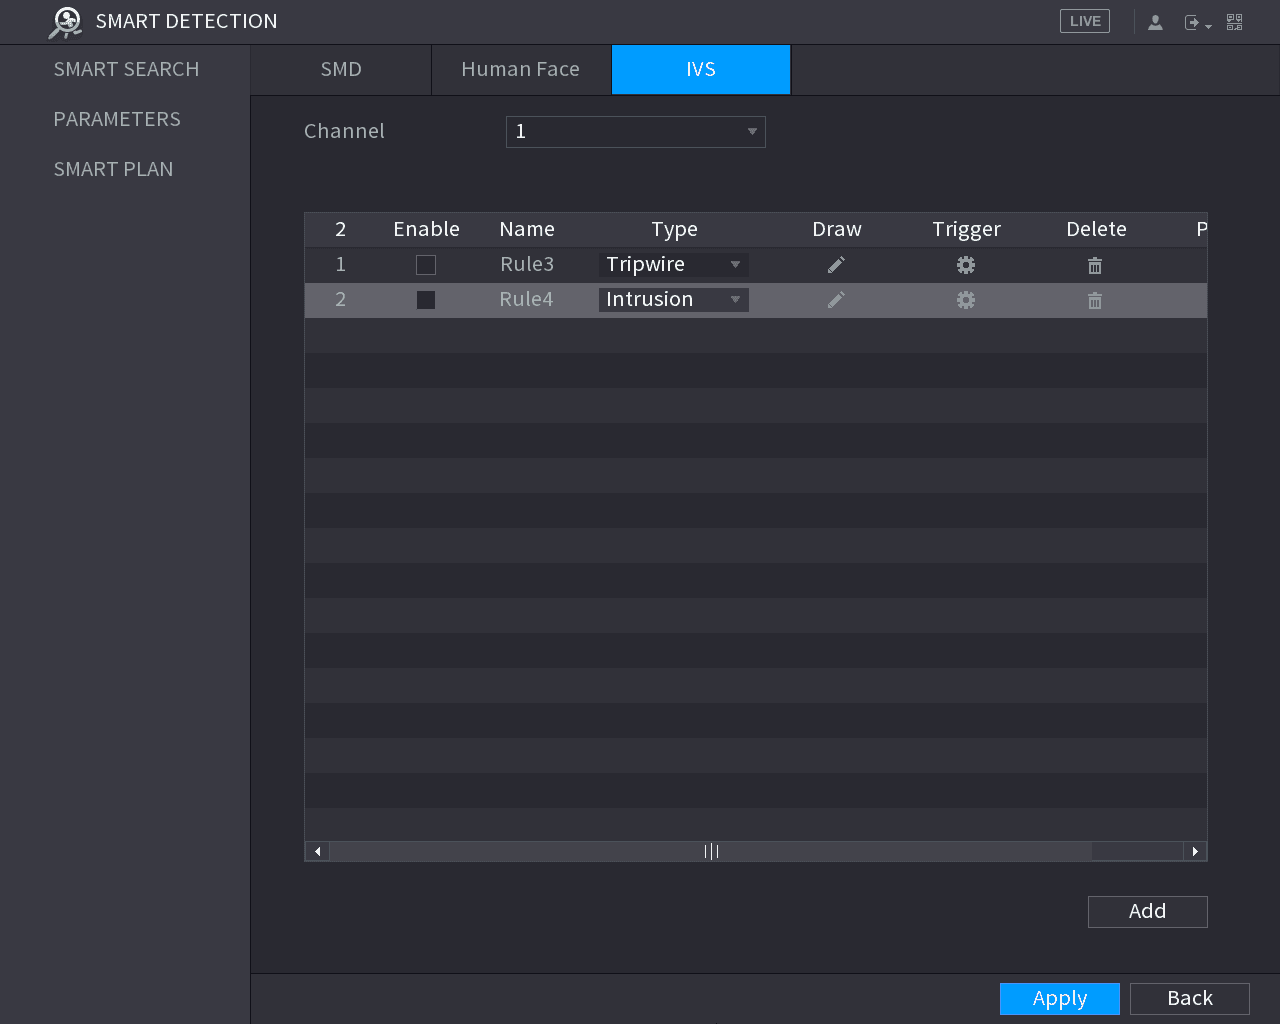Image resolution: width=1280 pixels, height=1024 pixels.
Task: Enable Rule3 checkbox
Action: click(426, 265)
